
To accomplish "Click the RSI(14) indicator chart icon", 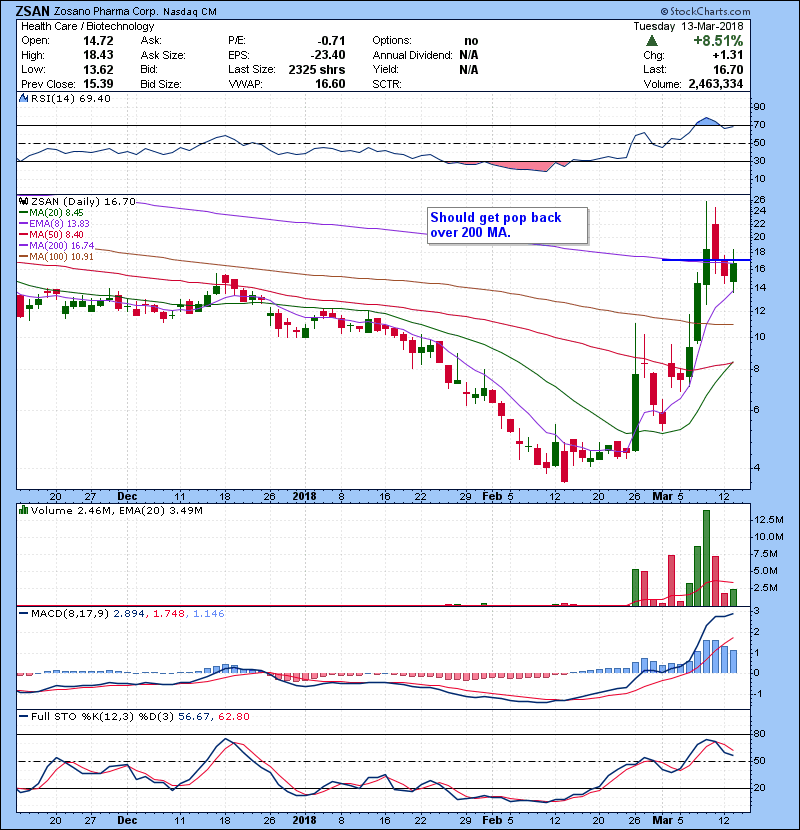I will click(23, 98).
